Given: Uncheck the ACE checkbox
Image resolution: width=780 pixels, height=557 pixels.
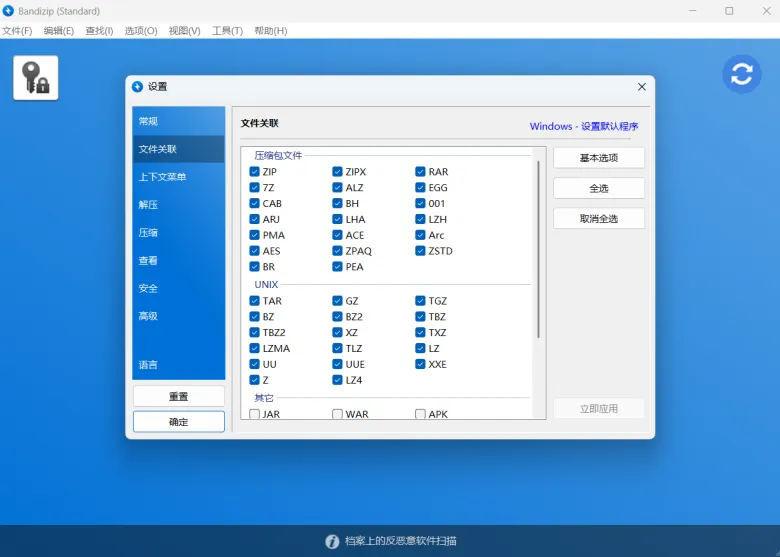Looking at the screenshot, I should coord(337,235).
